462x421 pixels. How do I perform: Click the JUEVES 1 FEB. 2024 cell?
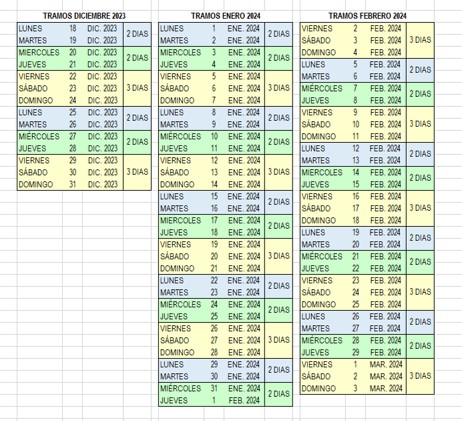pos(212,400)
